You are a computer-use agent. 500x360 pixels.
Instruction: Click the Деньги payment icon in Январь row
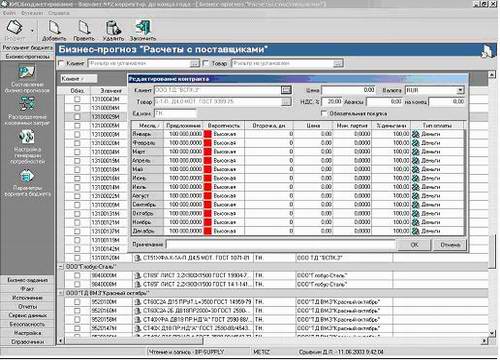click(x=415, y=134)
